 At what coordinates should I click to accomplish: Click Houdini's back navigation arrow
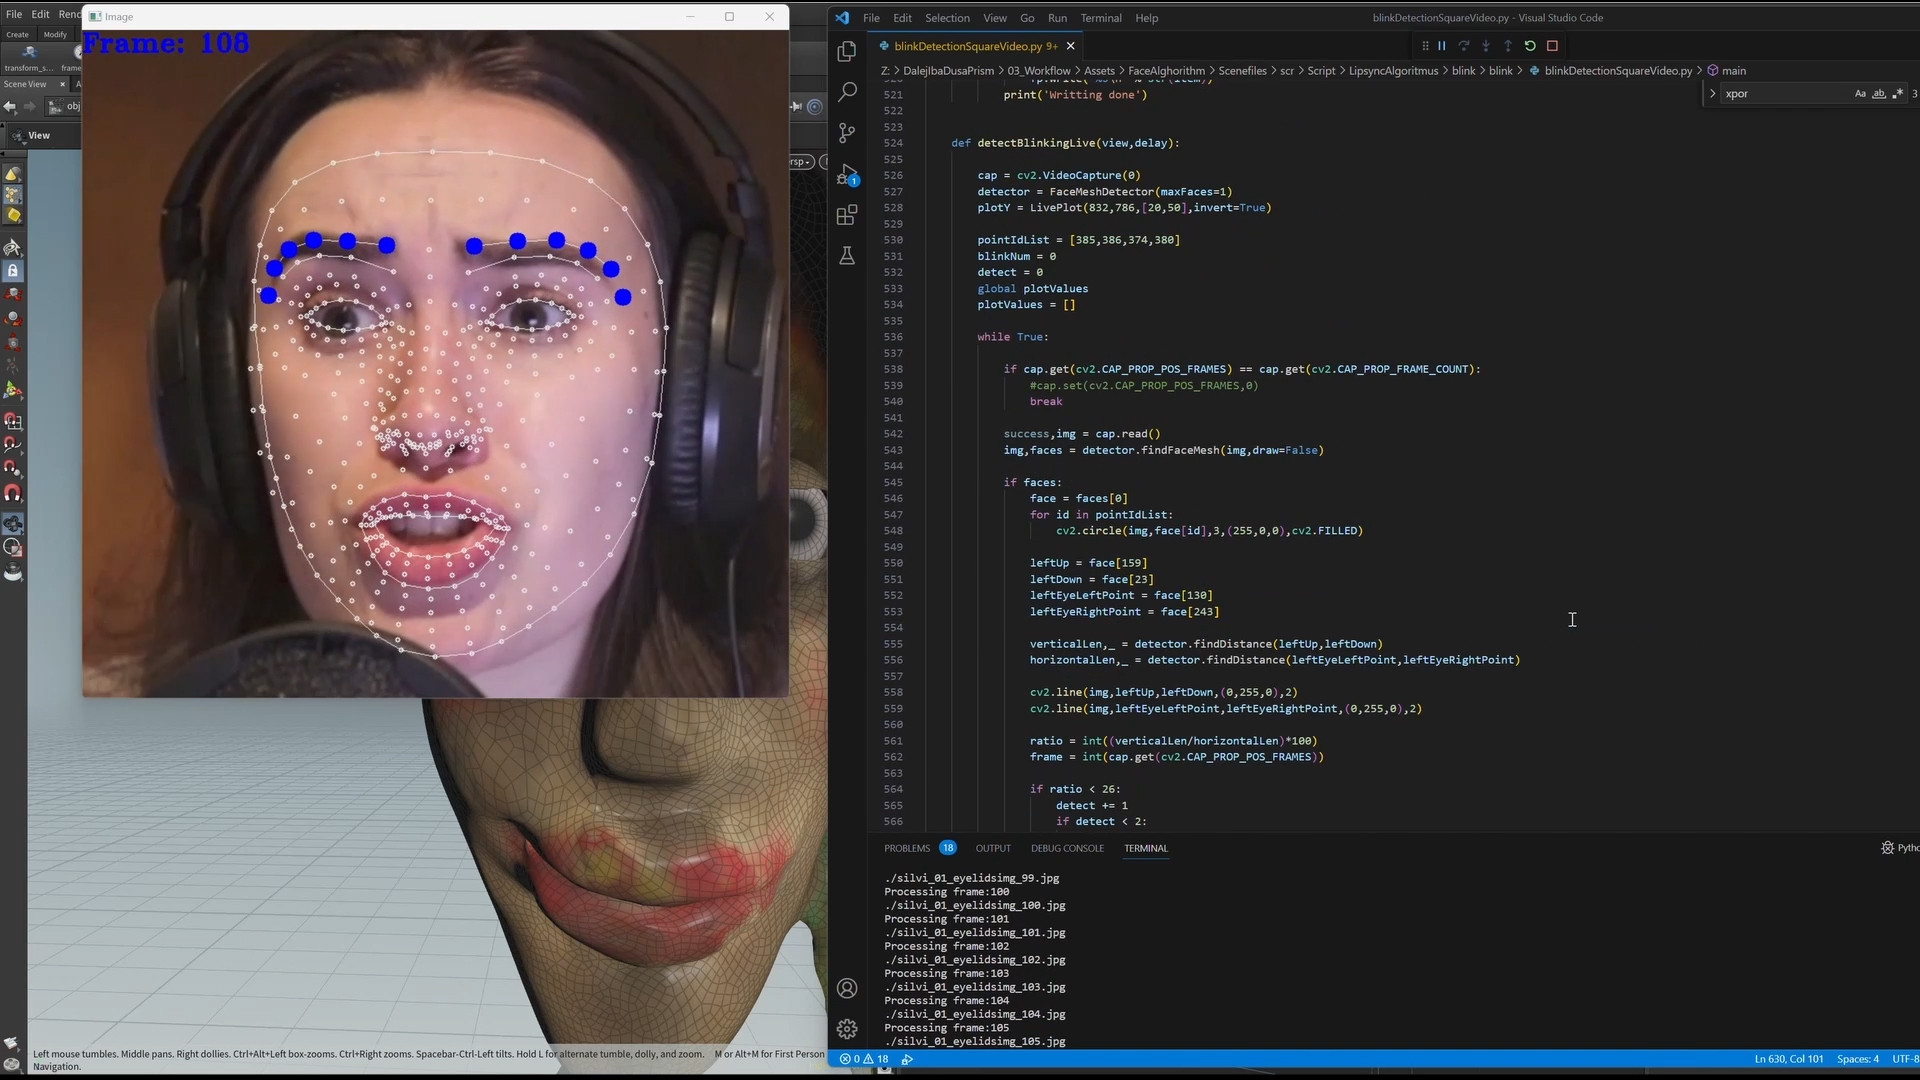pyautogui.click(x=10, y=107)
